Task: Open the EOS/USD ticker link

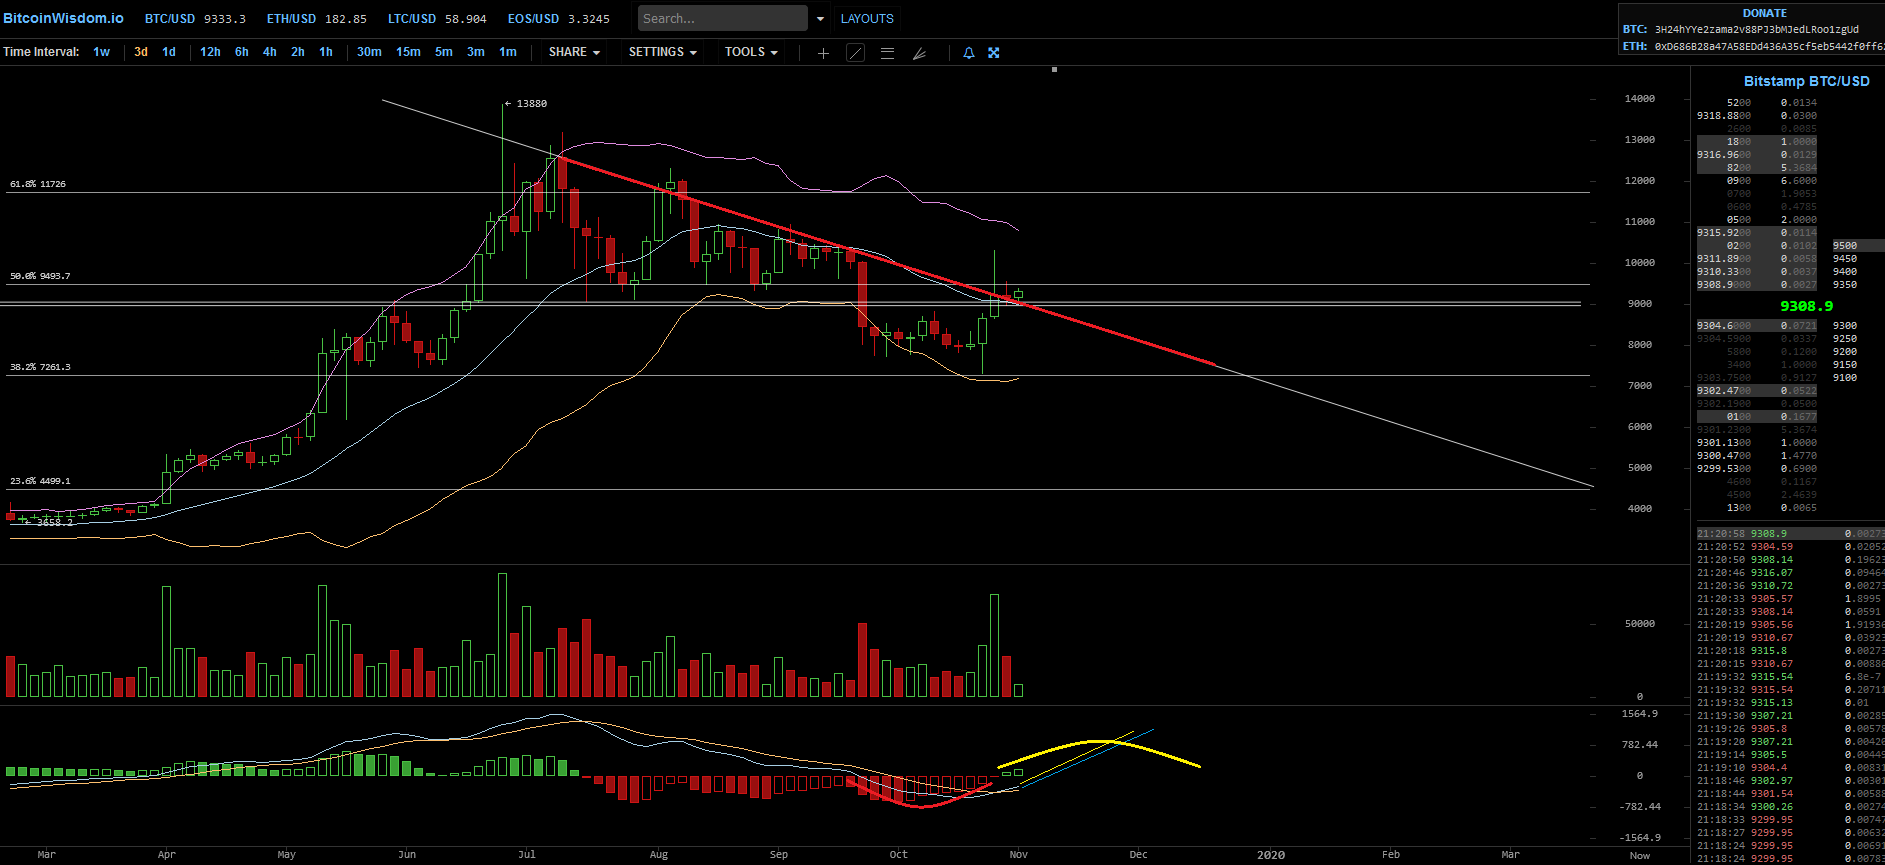Action: (559, 18)
